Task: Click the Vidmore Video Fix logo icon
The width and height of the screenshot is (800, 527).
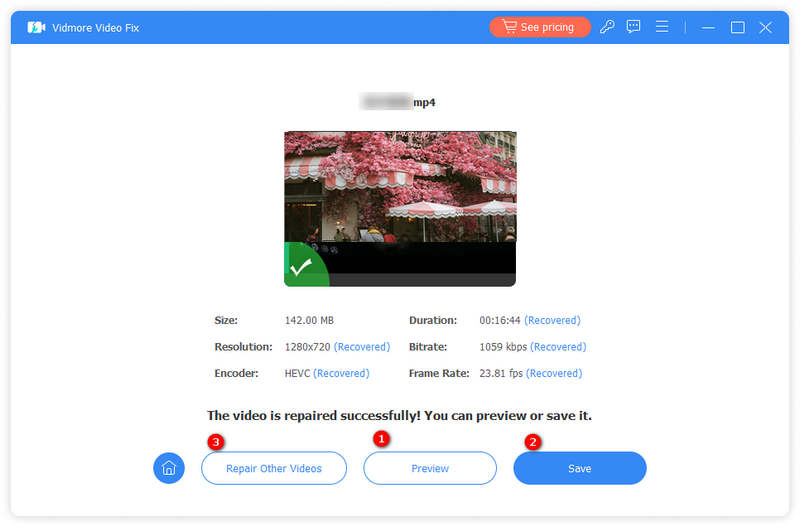Action: (x=37, y=27)
